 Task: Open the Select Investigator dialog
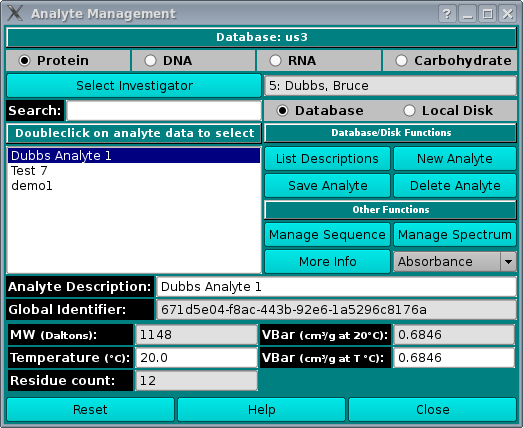tap(134, 86)
